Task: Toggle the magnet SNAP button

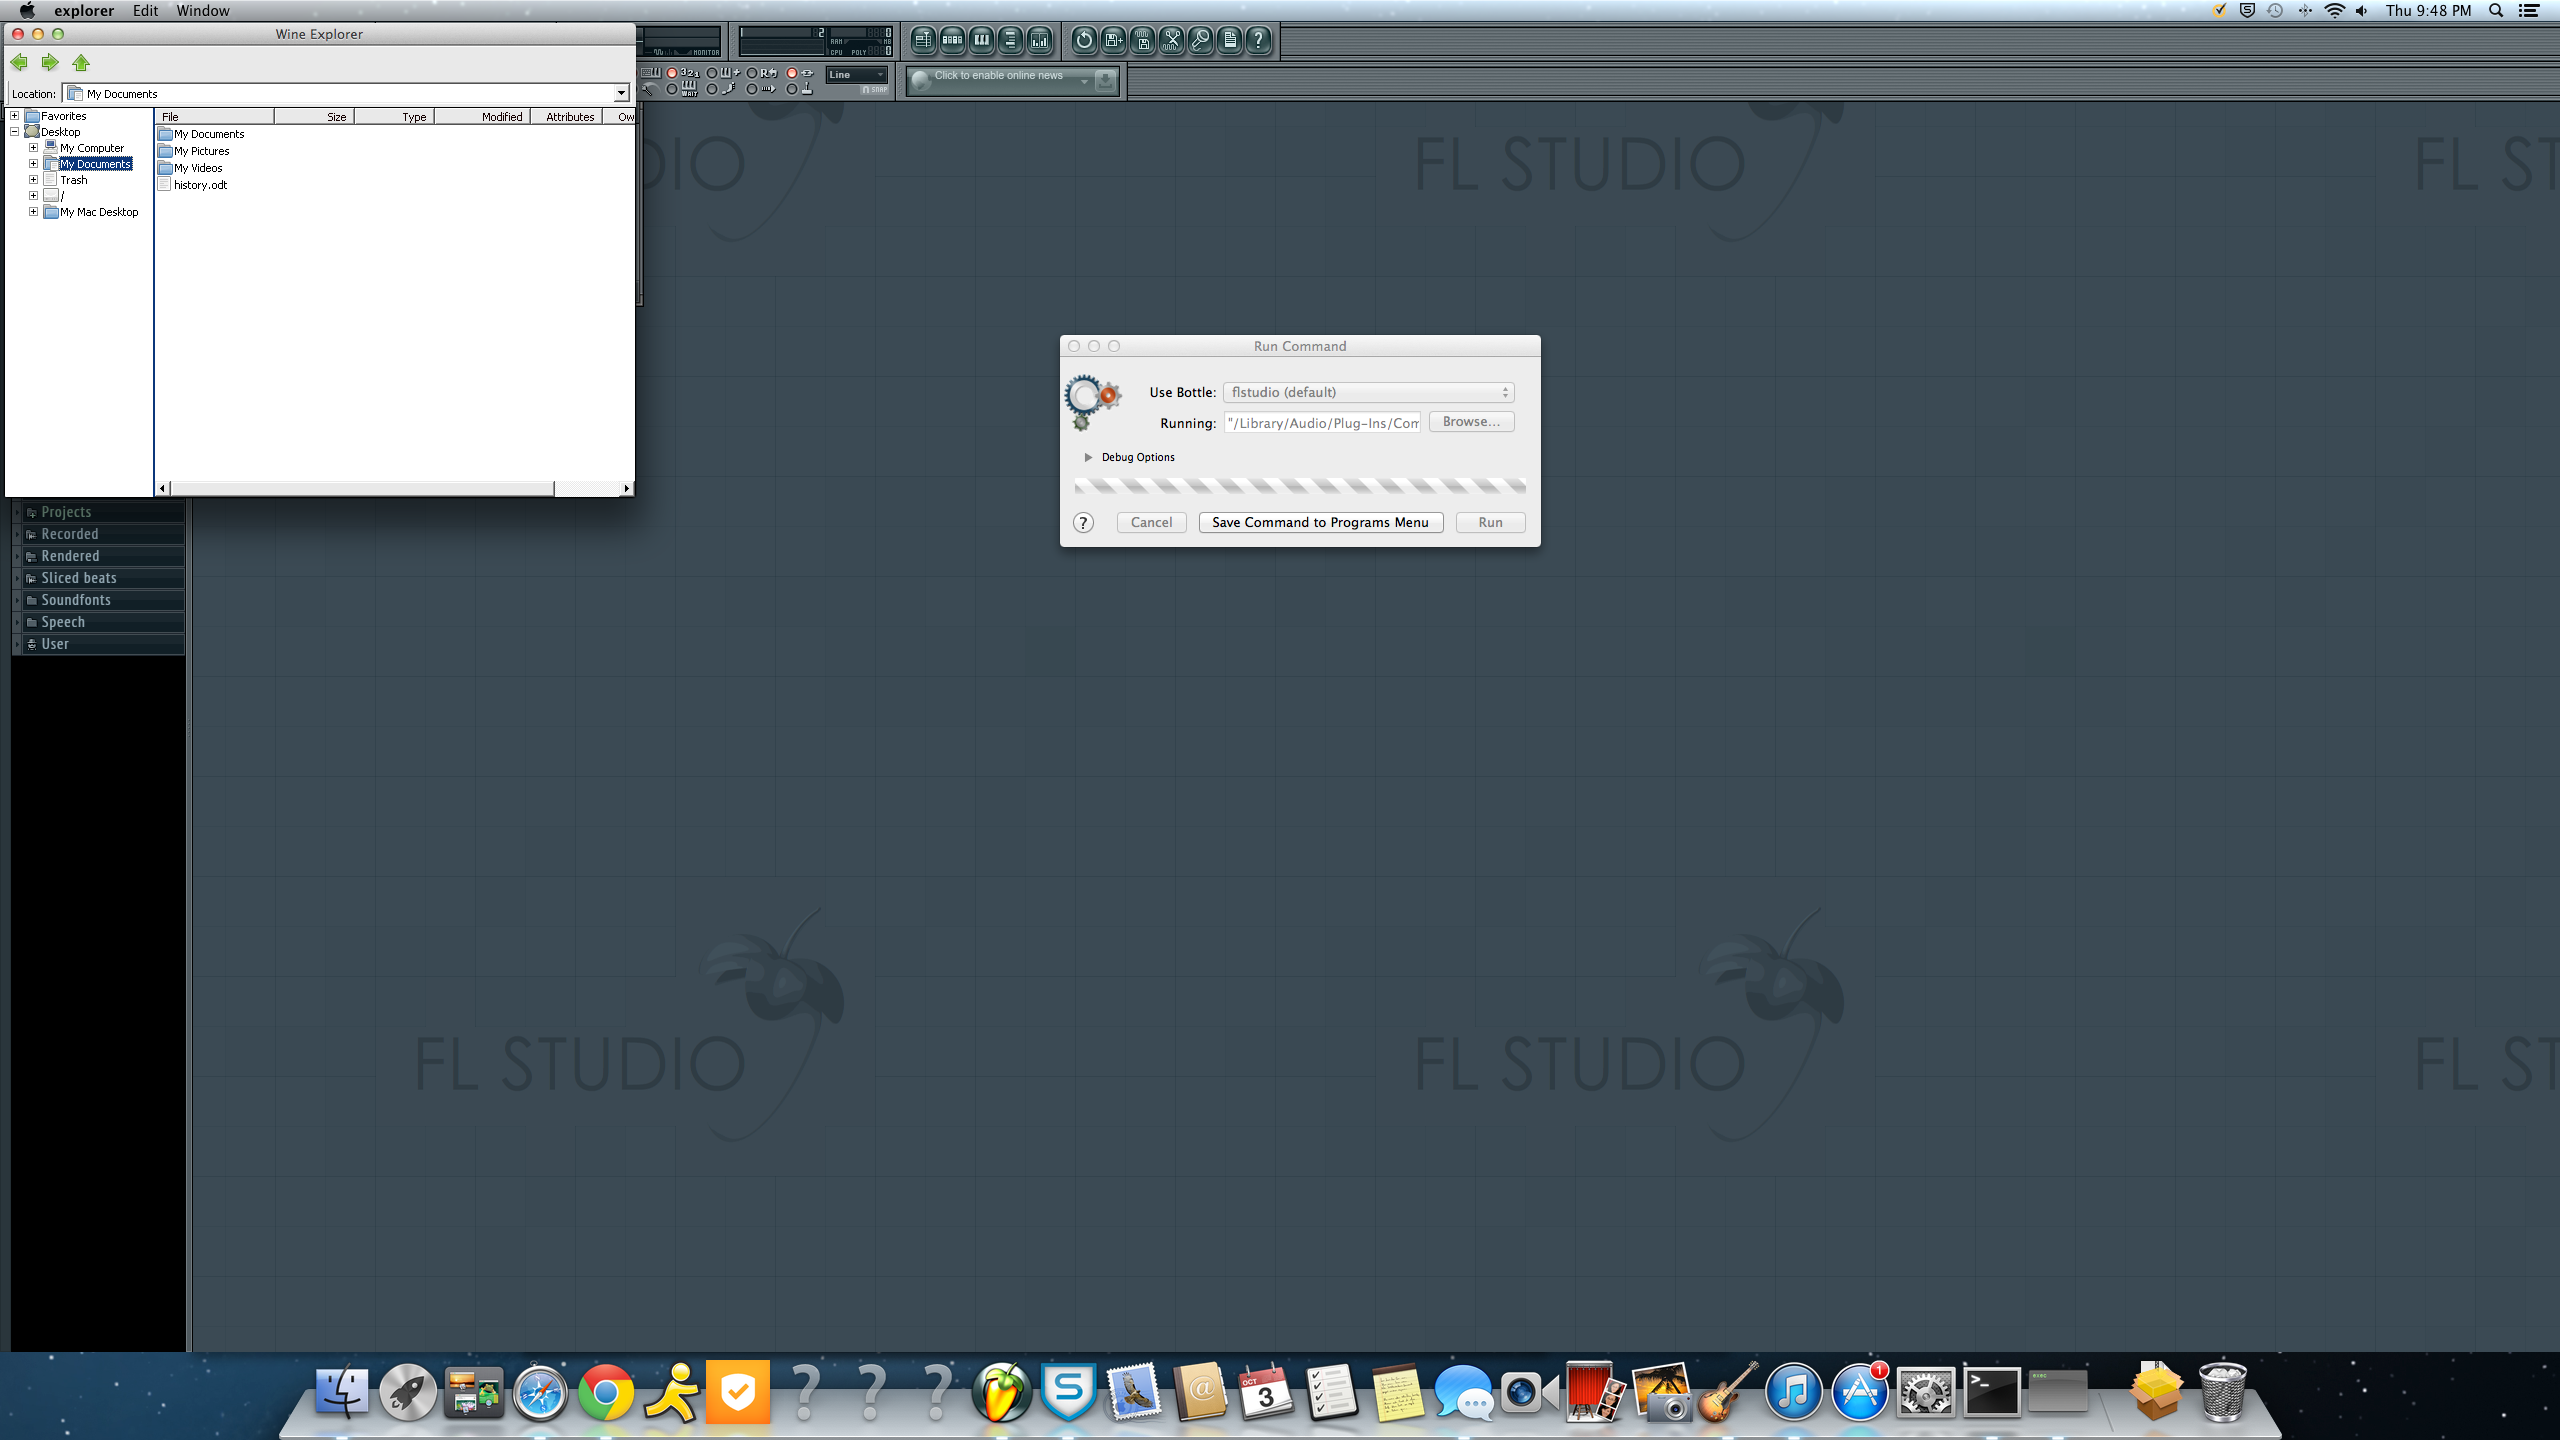Action: point(875,89)
